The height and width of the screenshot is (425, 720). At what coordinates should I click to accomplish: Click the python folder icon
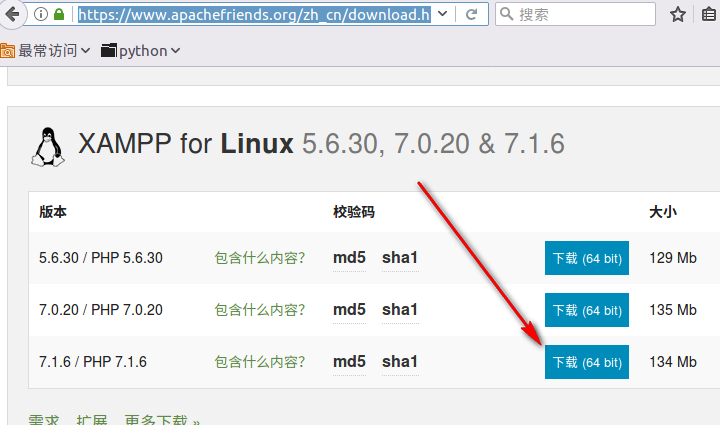[108, 50]
